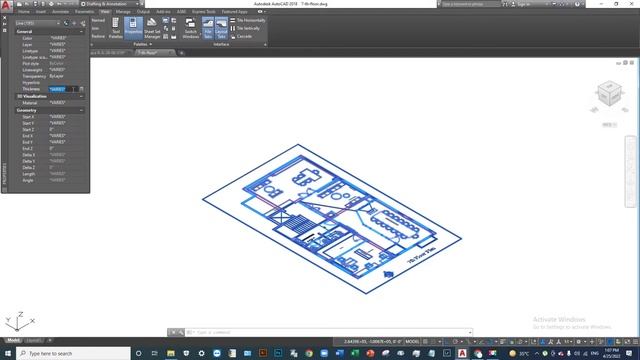Open the Home ribbon tab
Viewport: 640px width, 360px height.
point(24,12)
